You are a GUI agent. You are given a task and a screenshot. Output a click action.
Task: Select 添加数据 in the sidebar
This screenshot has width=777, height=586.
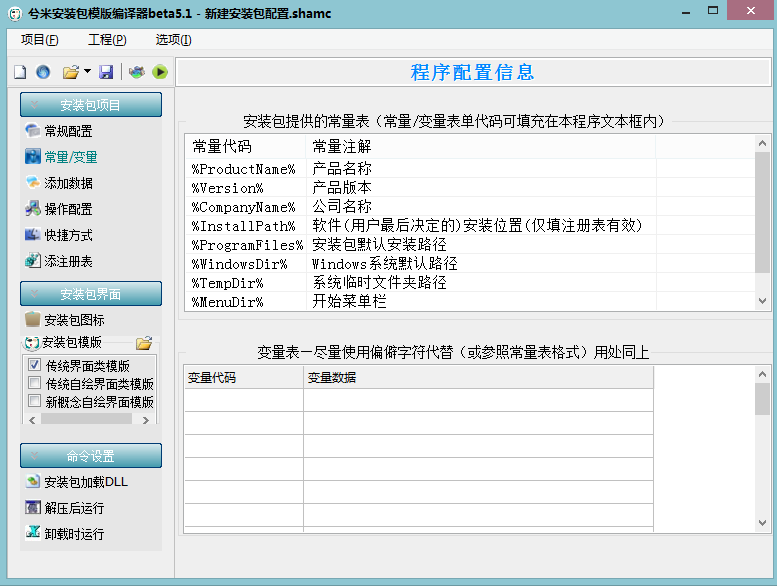(x=68, y=183)
